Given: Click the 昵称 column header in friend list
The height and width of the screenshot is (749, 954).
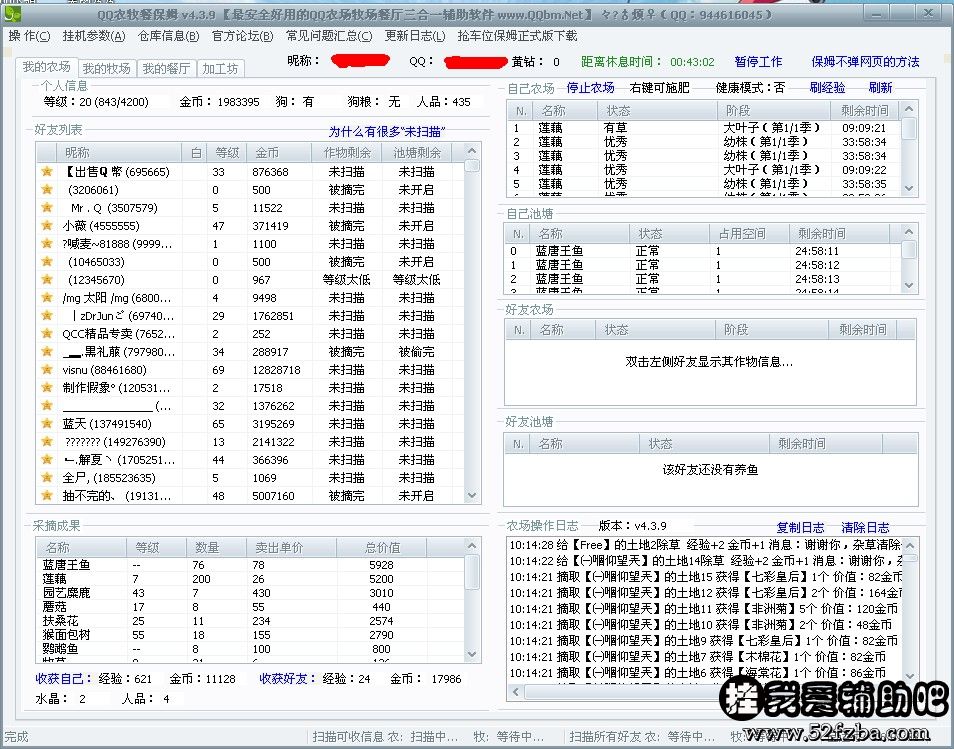Looking at the screenshot, I should pyautogui.click(x=120, y=152).
